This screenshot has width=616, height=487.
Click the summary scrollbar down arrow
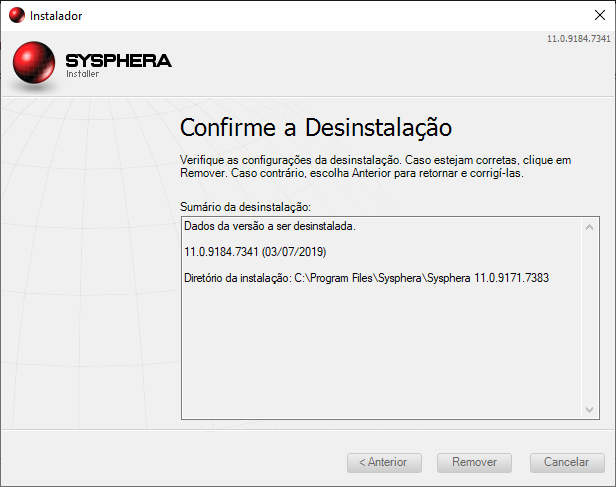(589, 410)
